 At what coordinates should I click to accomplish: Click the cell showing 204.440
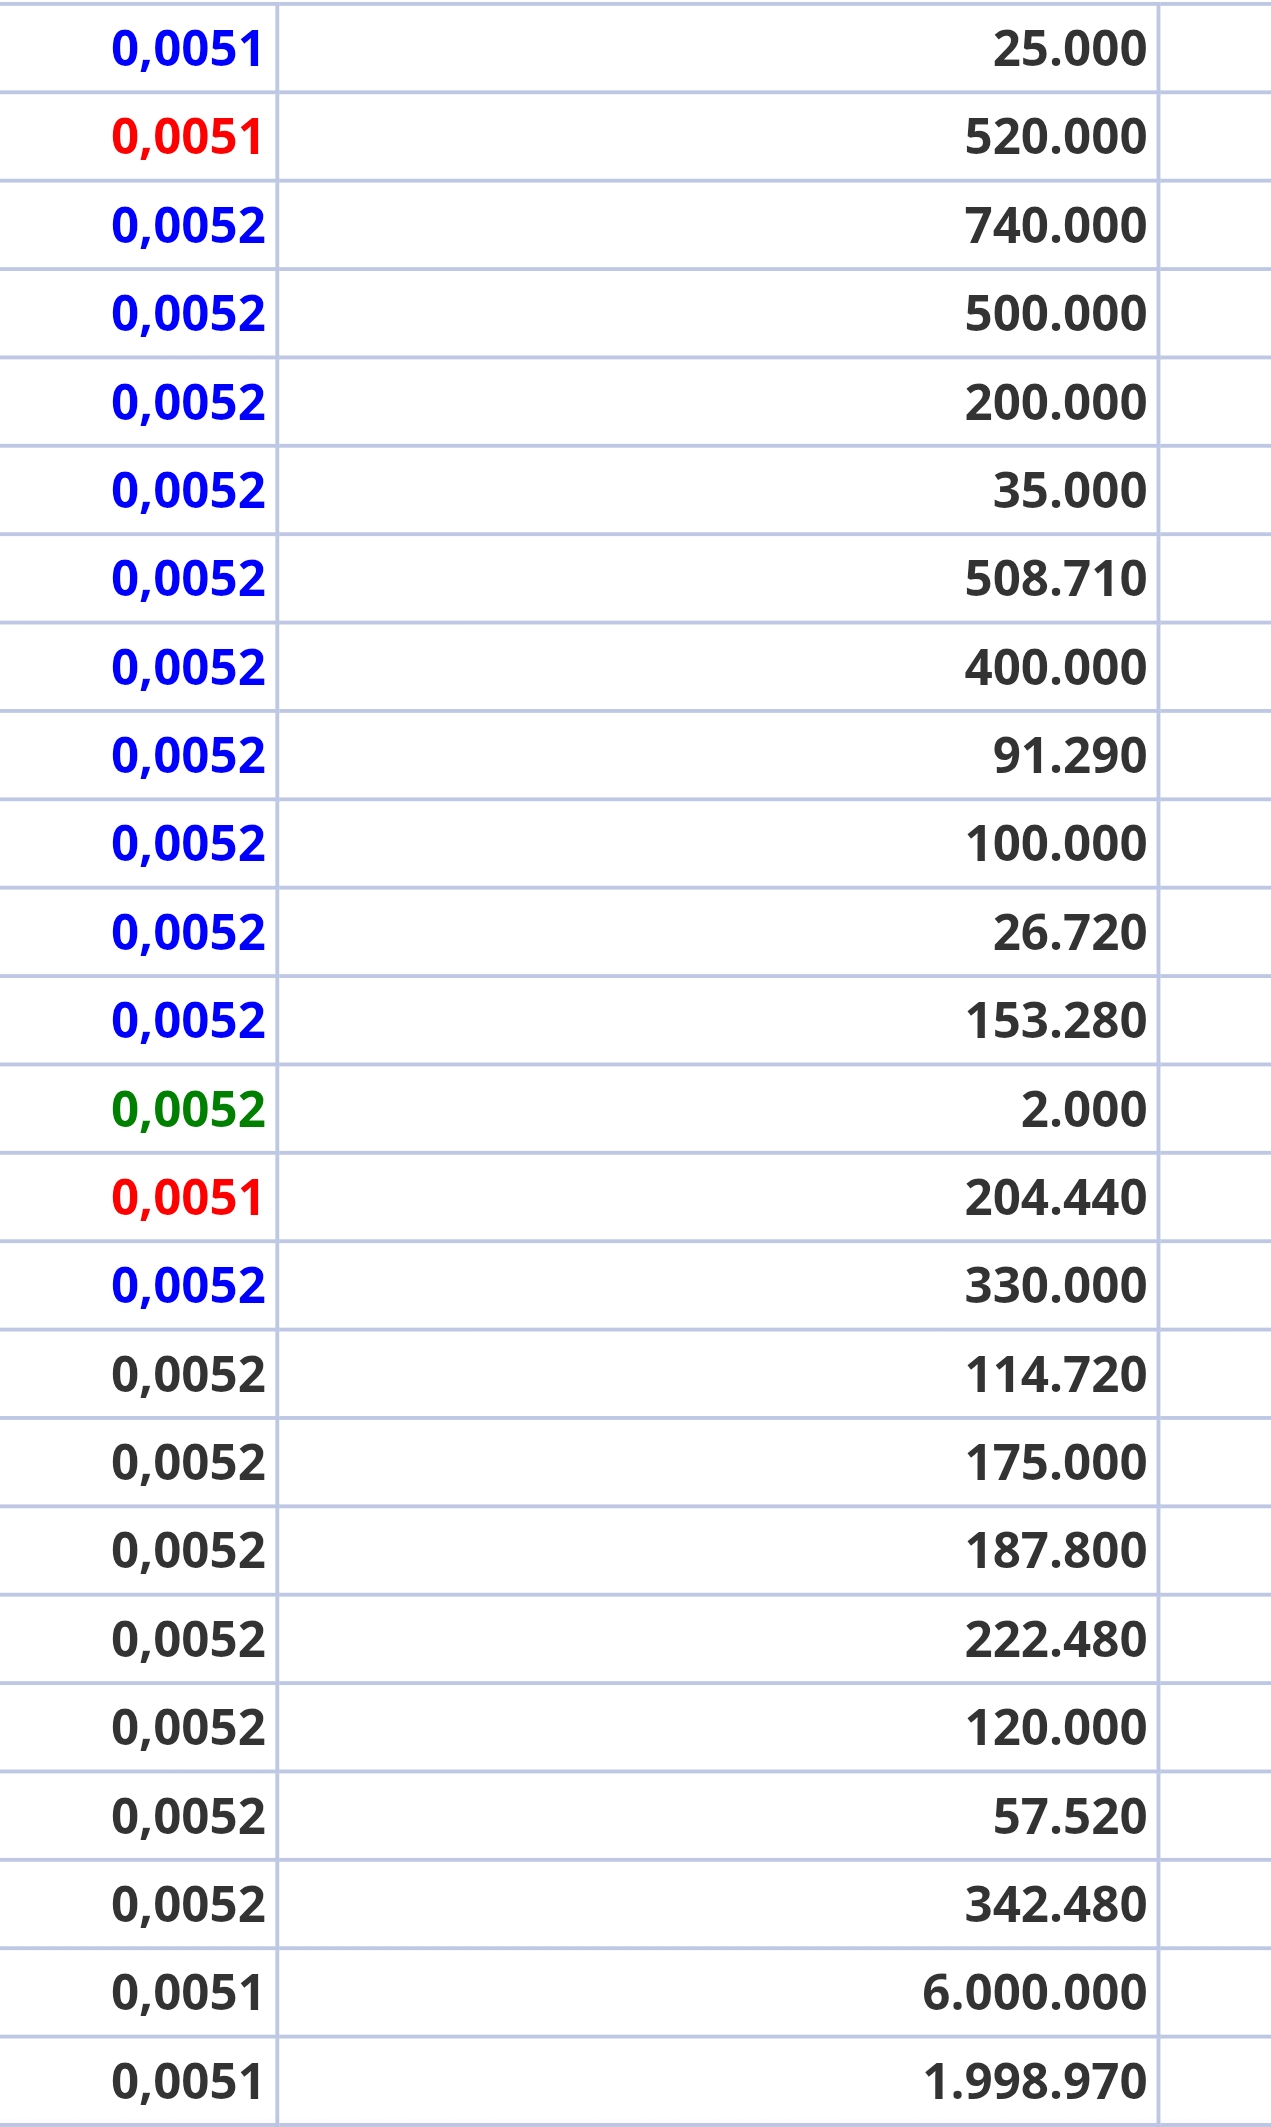[x=718, y=1197]
